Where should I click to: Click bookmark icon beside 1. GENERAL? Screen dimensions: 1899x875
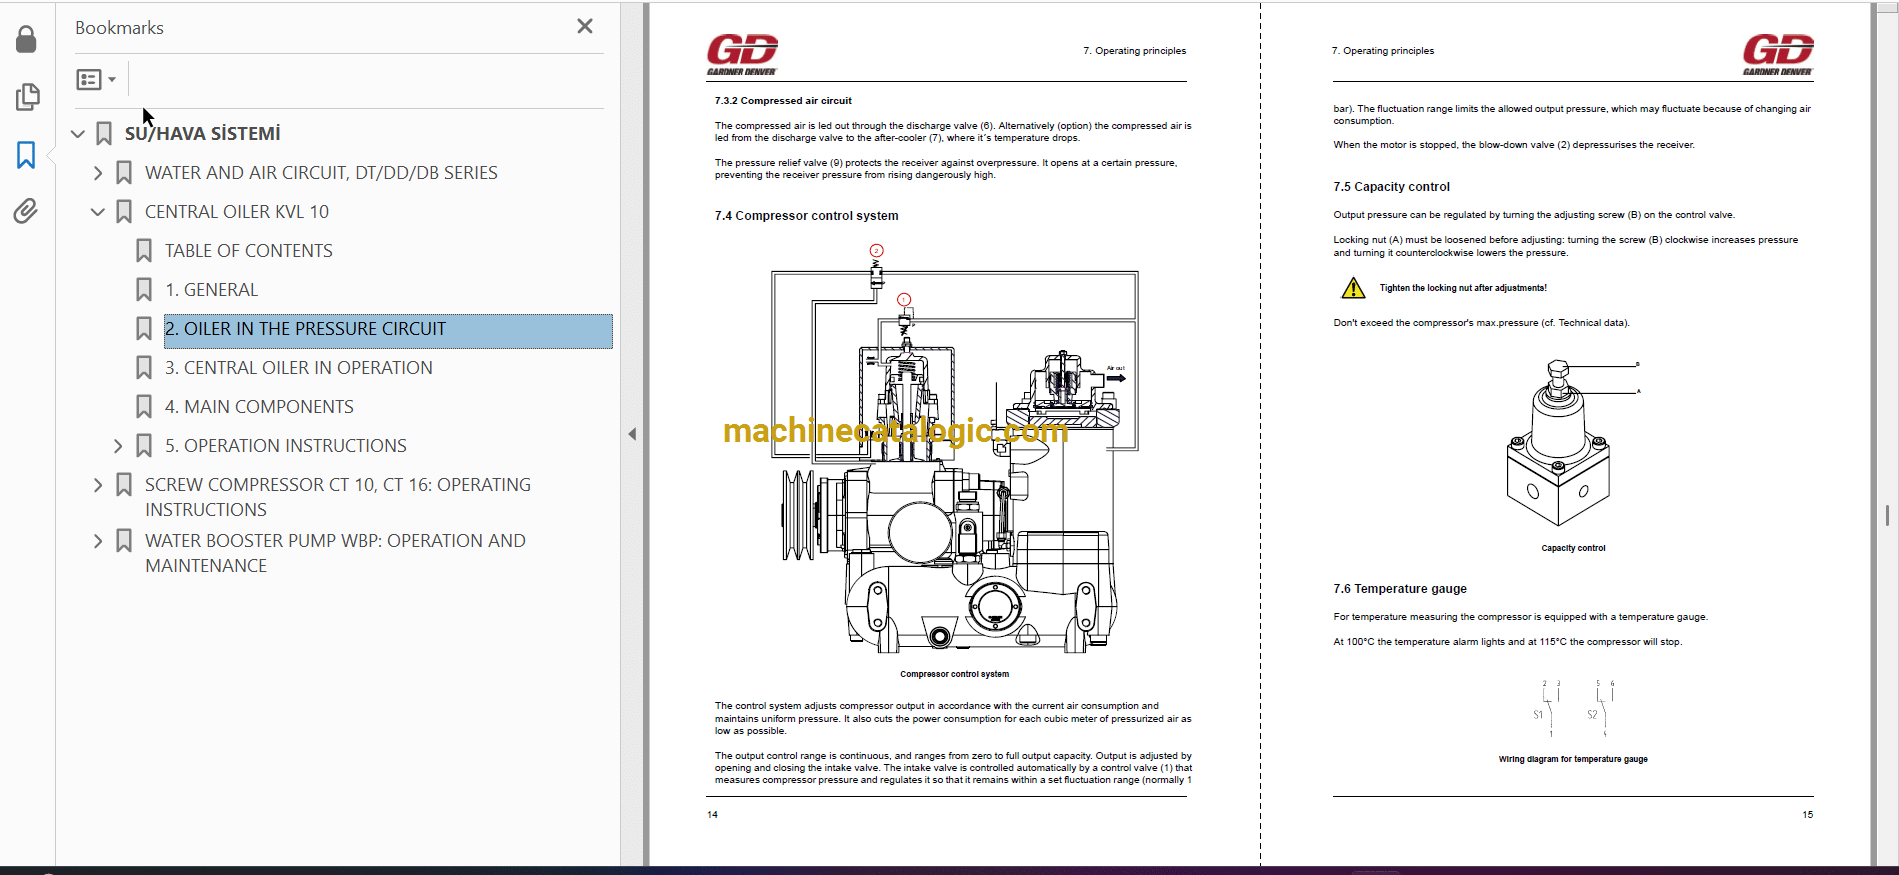click(144, 290)
